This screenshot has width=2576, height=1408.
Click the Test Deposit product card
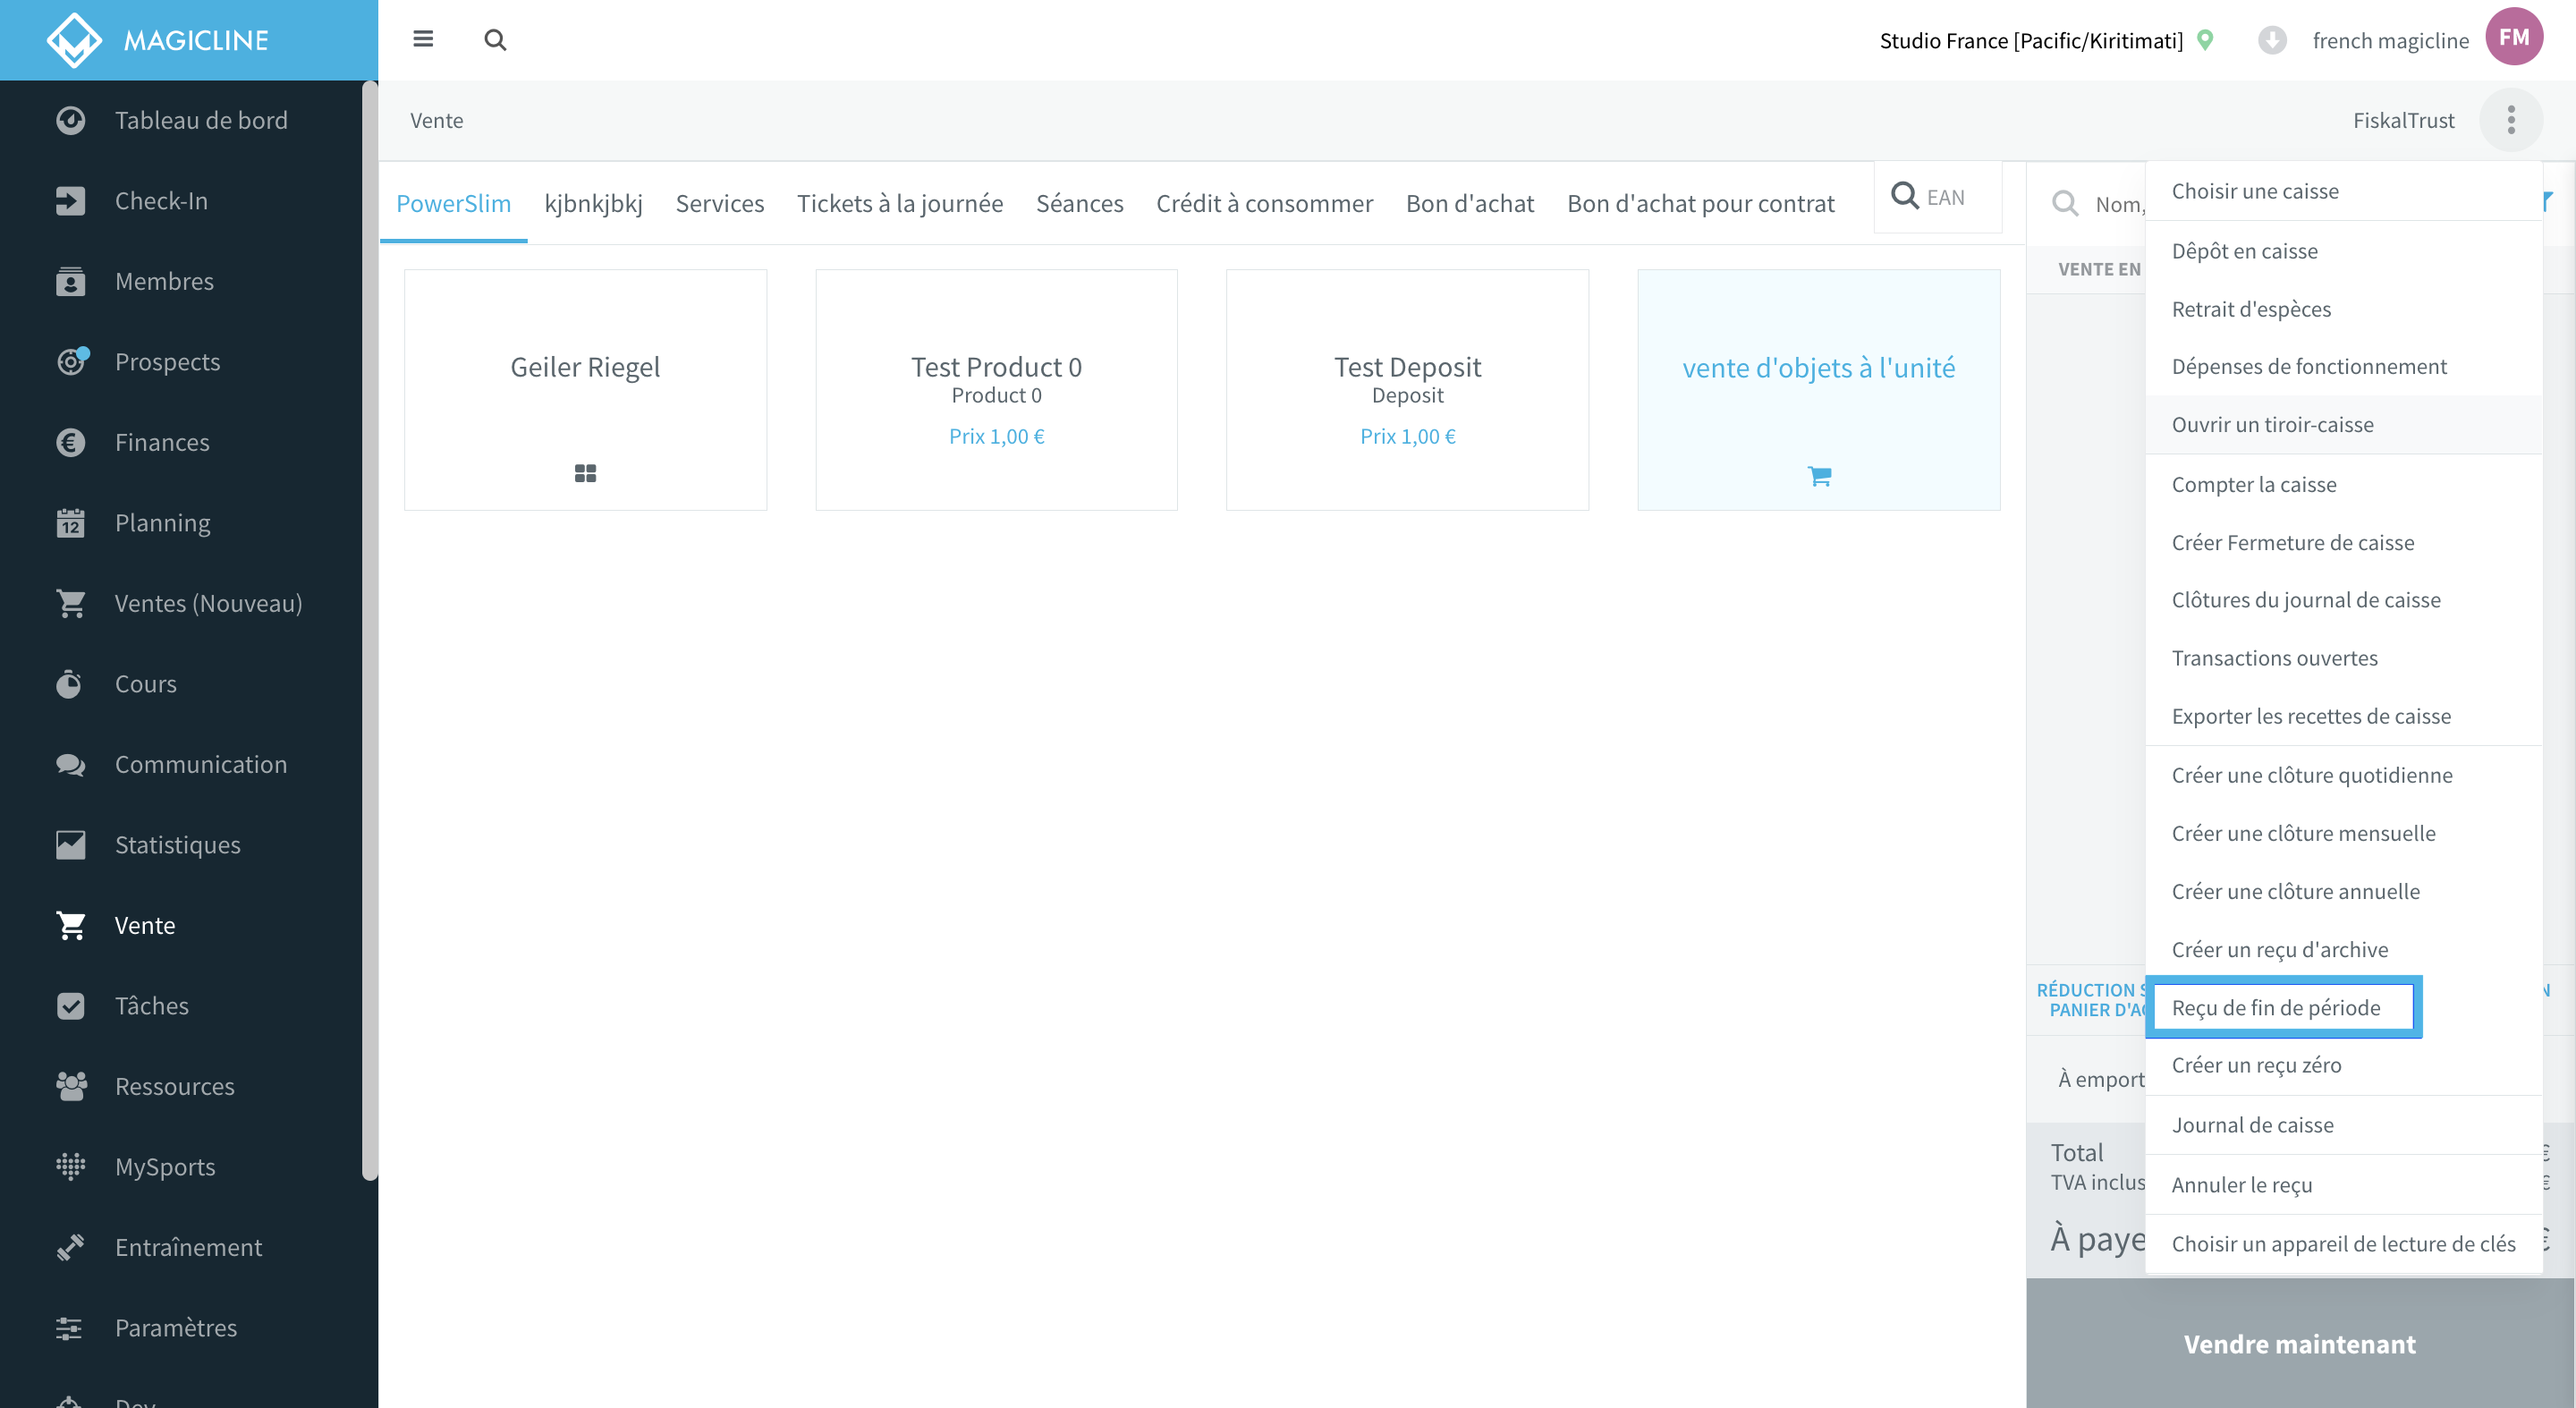coord(1407,390)
